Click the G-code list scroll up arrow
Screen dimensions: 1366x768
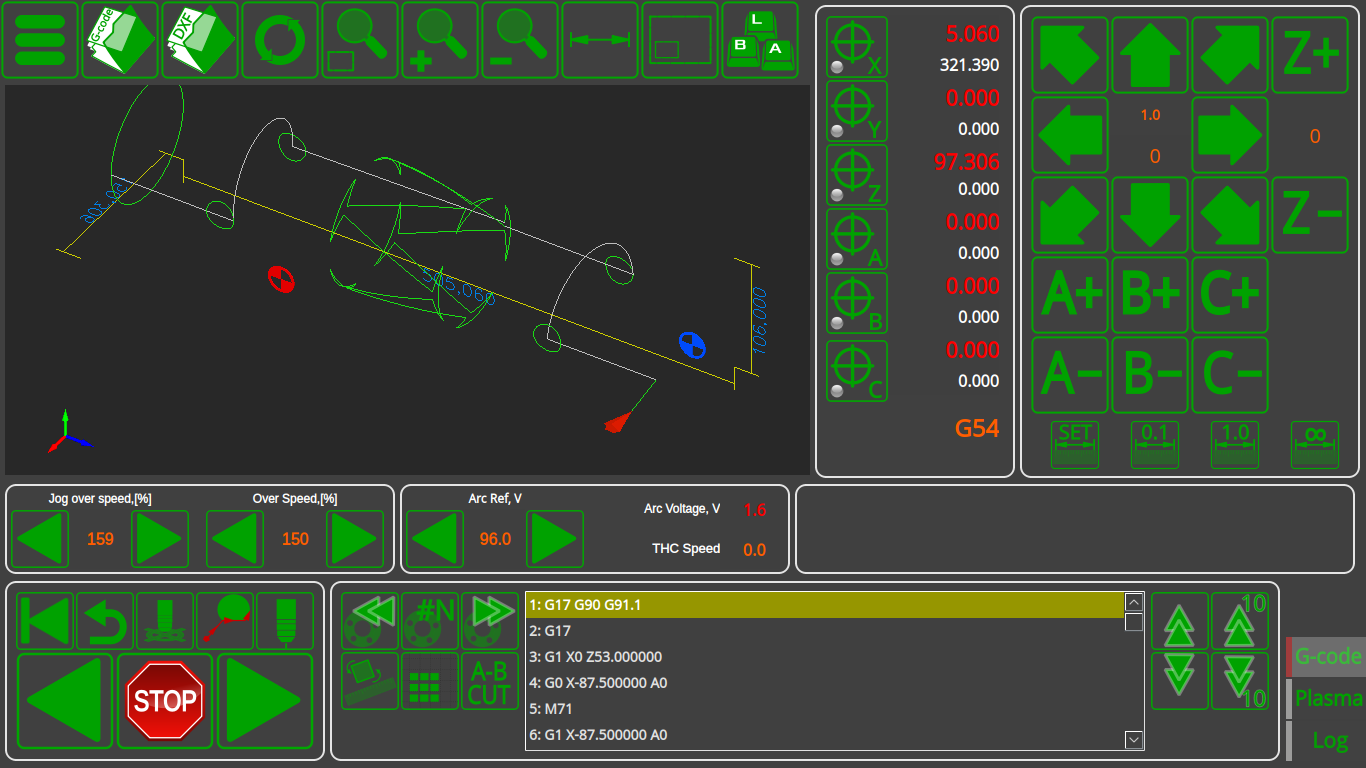pos(1134,602)
